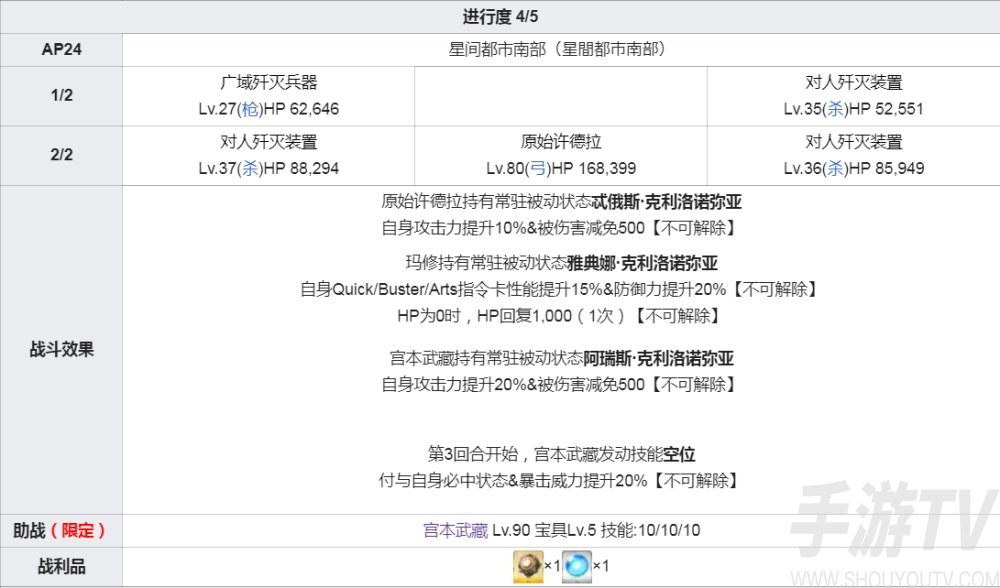Select the HP 85,949 value
Image resolution: width=1000 pixels, height=588 pixels.
(886, 168)
